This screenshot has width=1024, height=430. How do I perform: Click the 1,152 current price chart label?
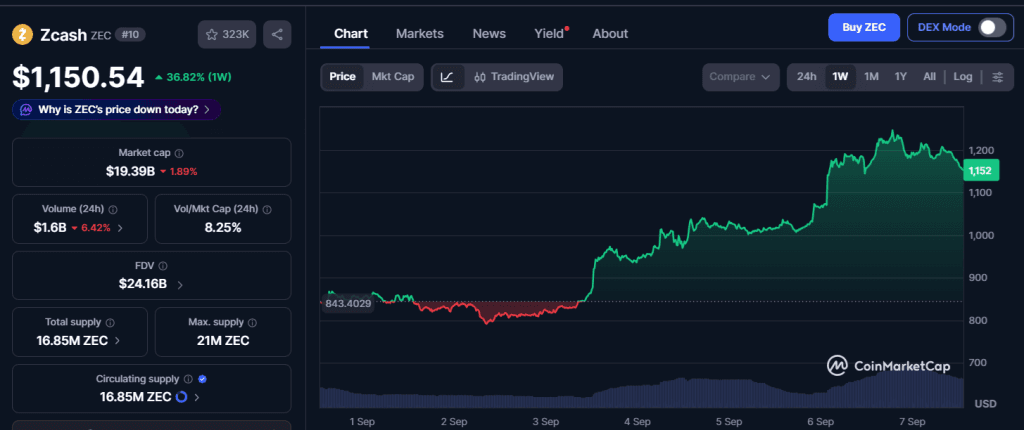point(980,171)
